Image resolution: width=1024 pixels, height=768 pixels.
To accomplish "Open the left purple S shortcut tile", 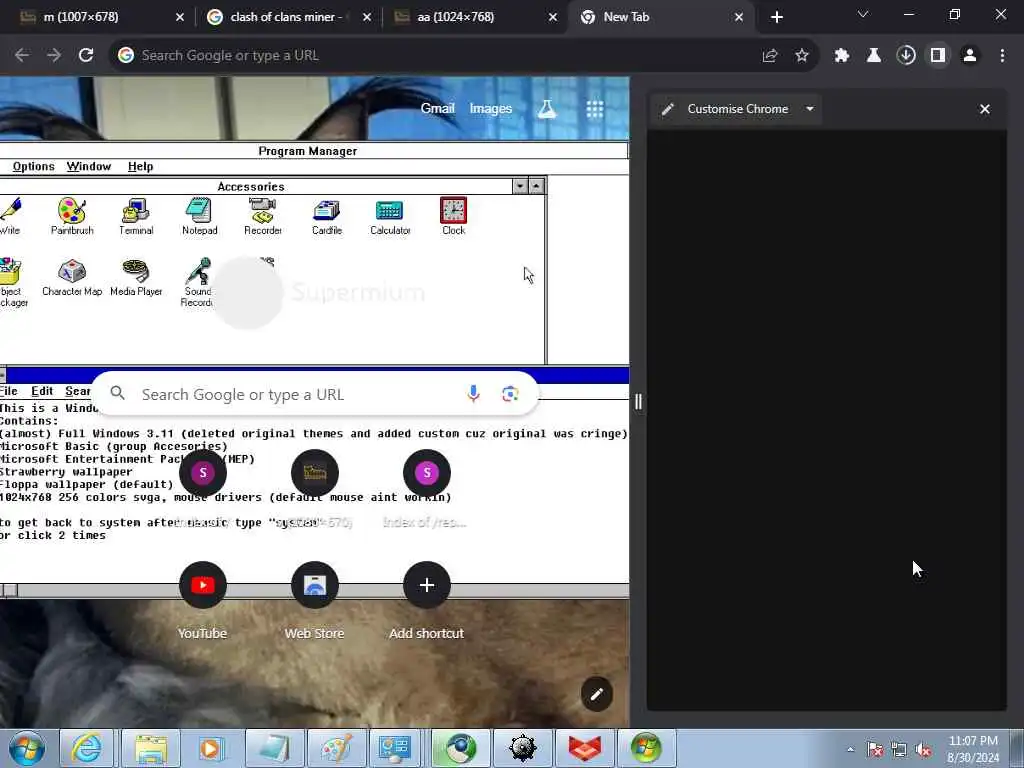I will [x=202, y=473].
